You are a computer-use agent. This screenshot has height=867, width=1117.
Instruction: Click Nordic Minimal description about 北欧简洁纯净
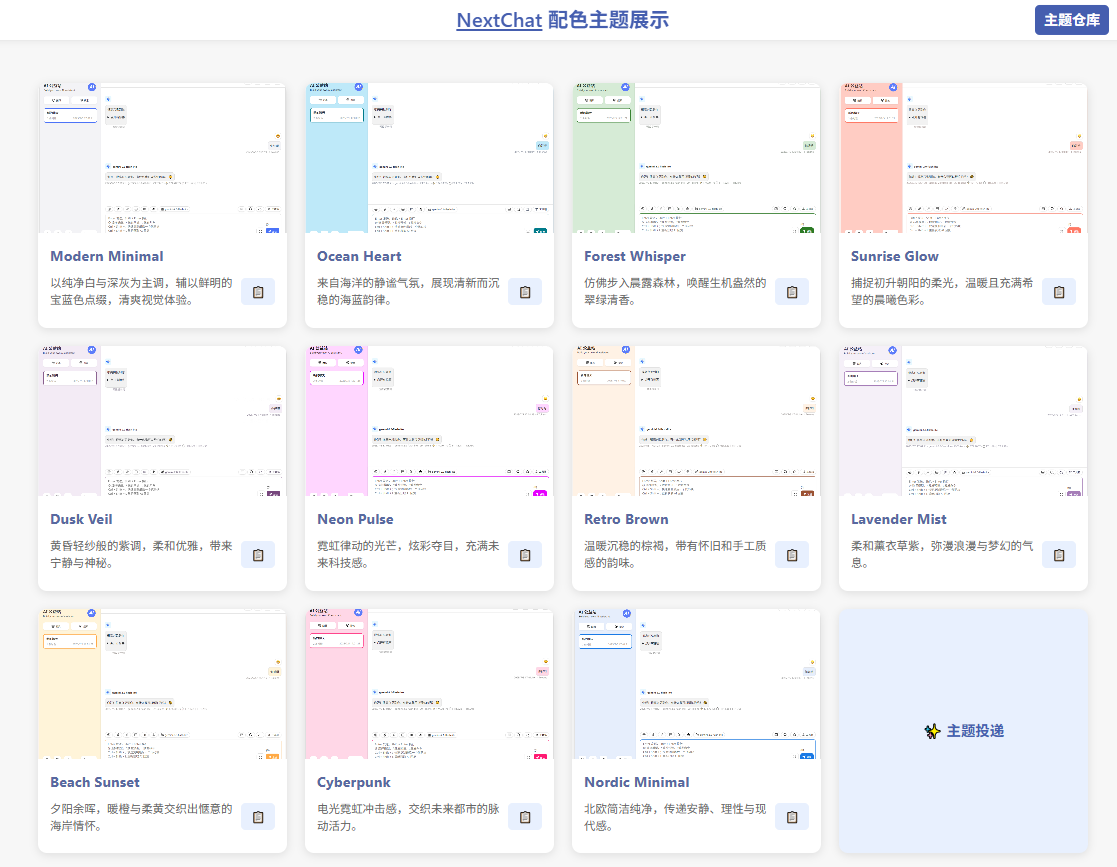675,817
